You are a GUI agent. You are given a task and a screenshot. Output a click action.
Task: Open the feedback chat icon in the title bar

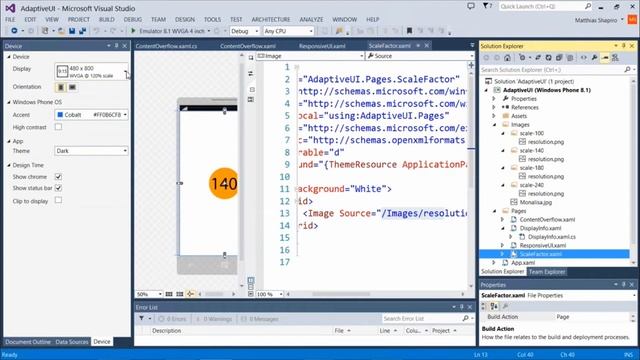[471, 6]
